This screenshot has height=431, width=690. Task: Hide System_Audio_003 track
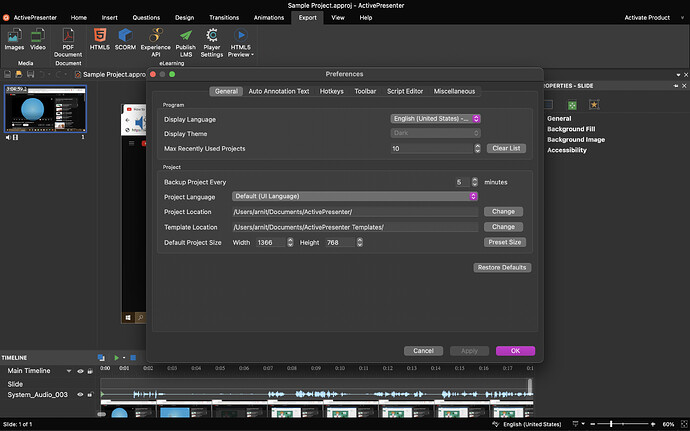pyautogui.click(x=80, y=394)
